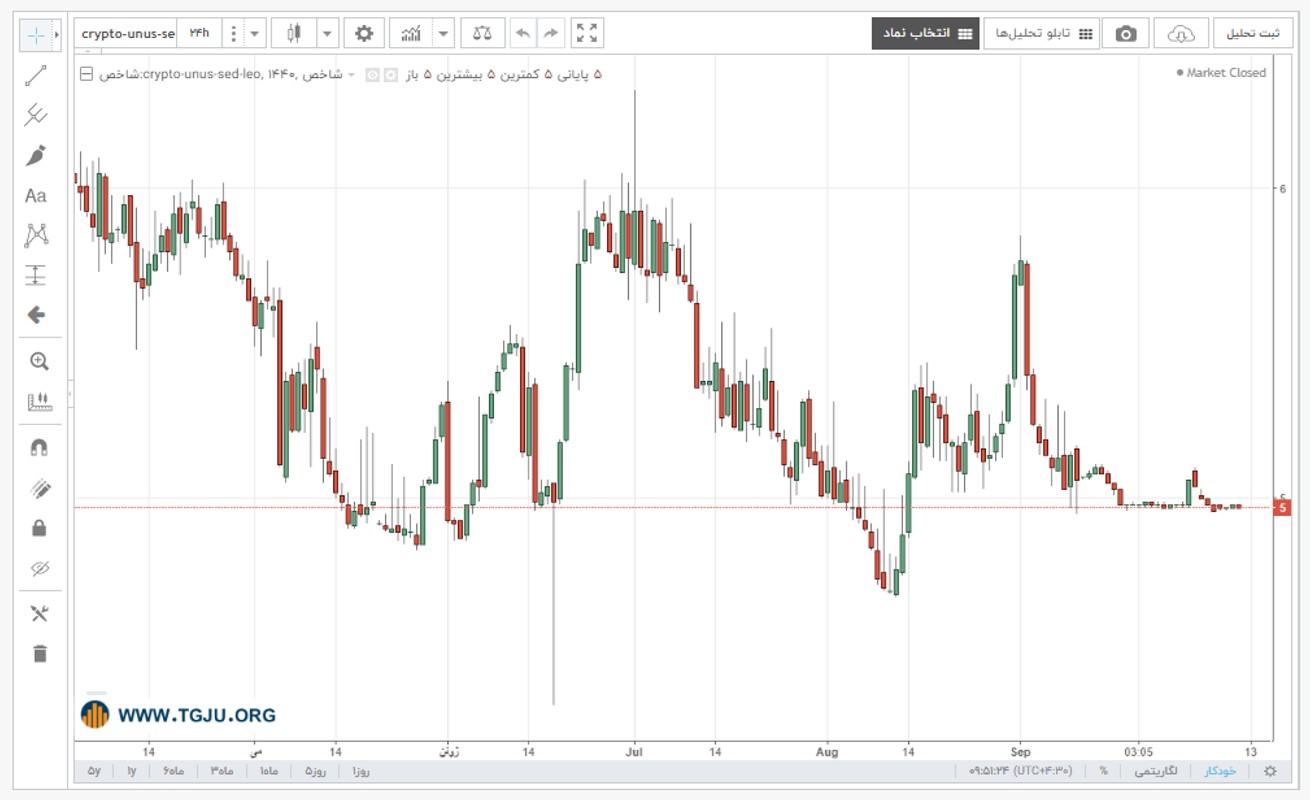
Task: Switch the chart to fullscreen
Action: 588,34
